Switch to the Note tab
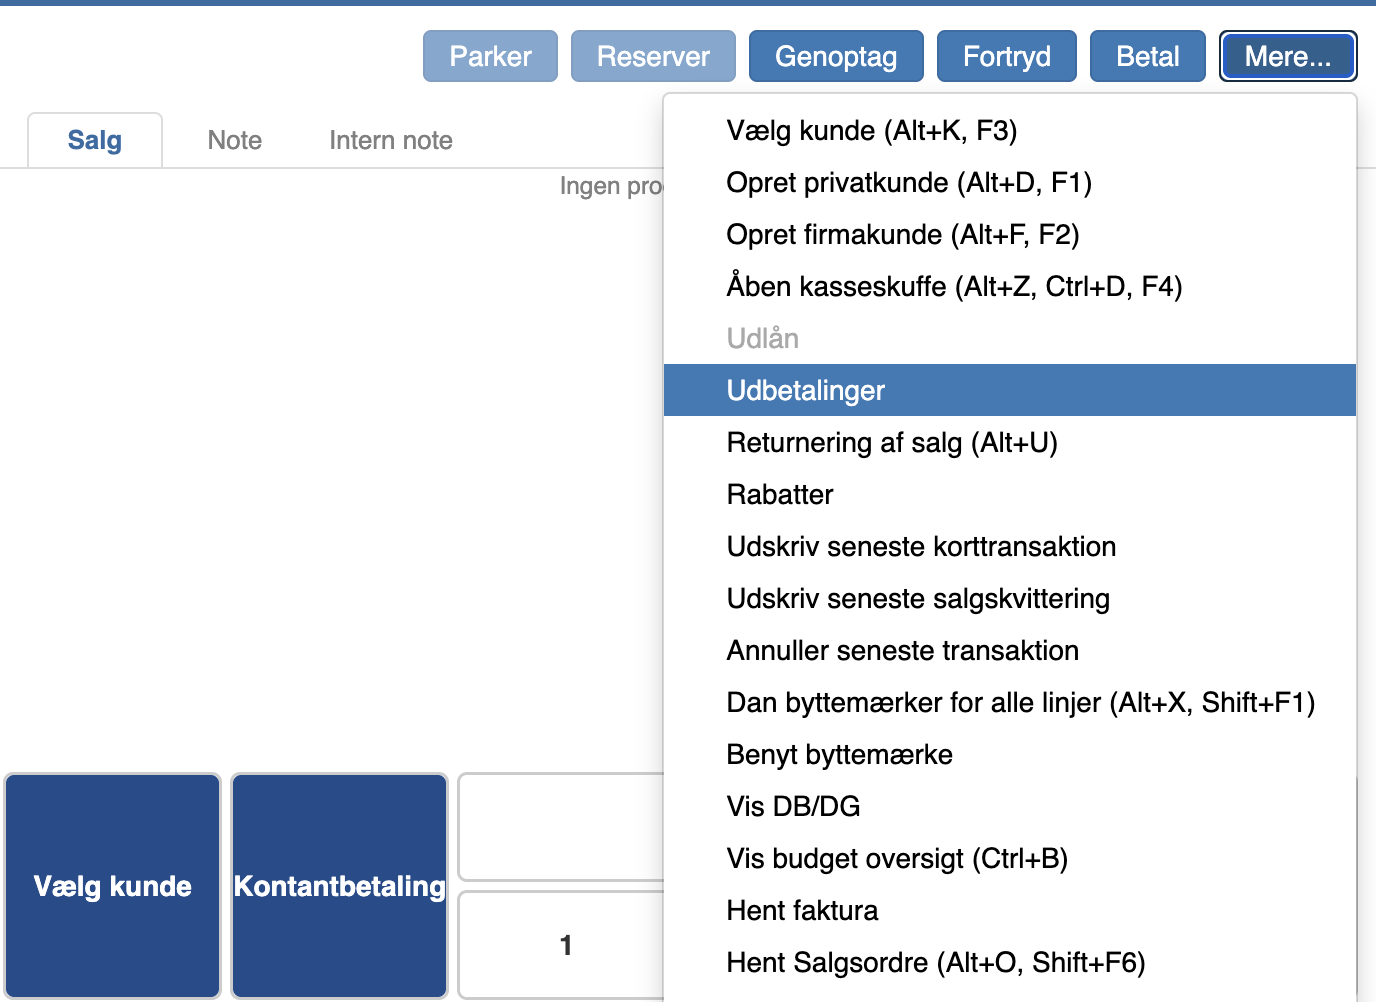The image size is (1376, 1002). [234, 140]
